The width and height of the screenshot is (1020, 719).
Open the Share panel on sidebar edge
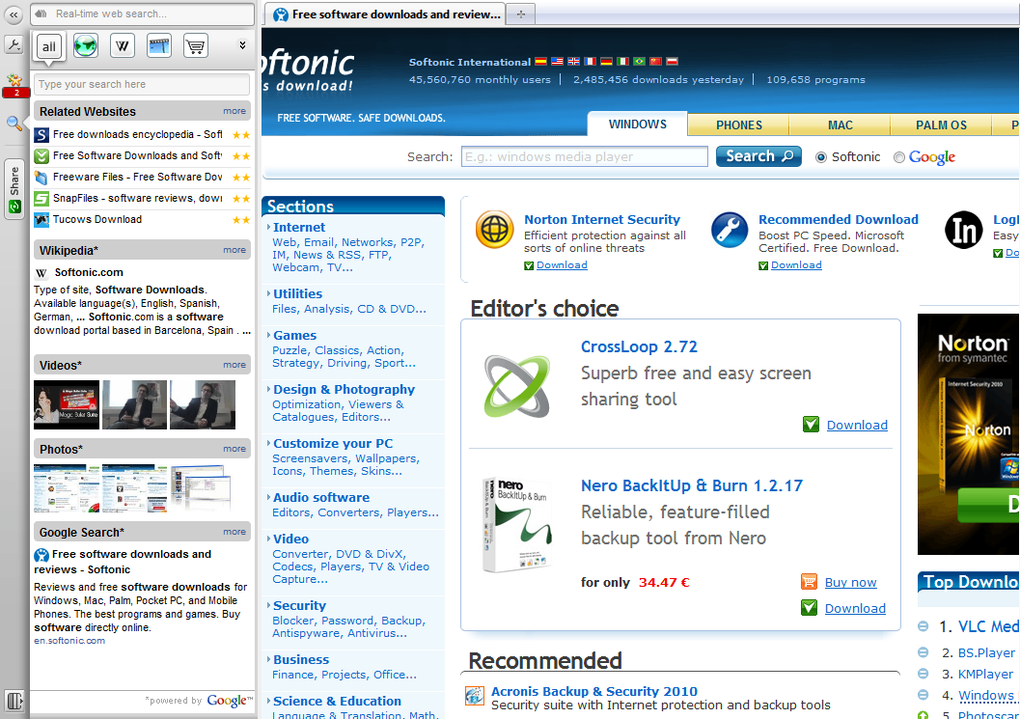14,189
